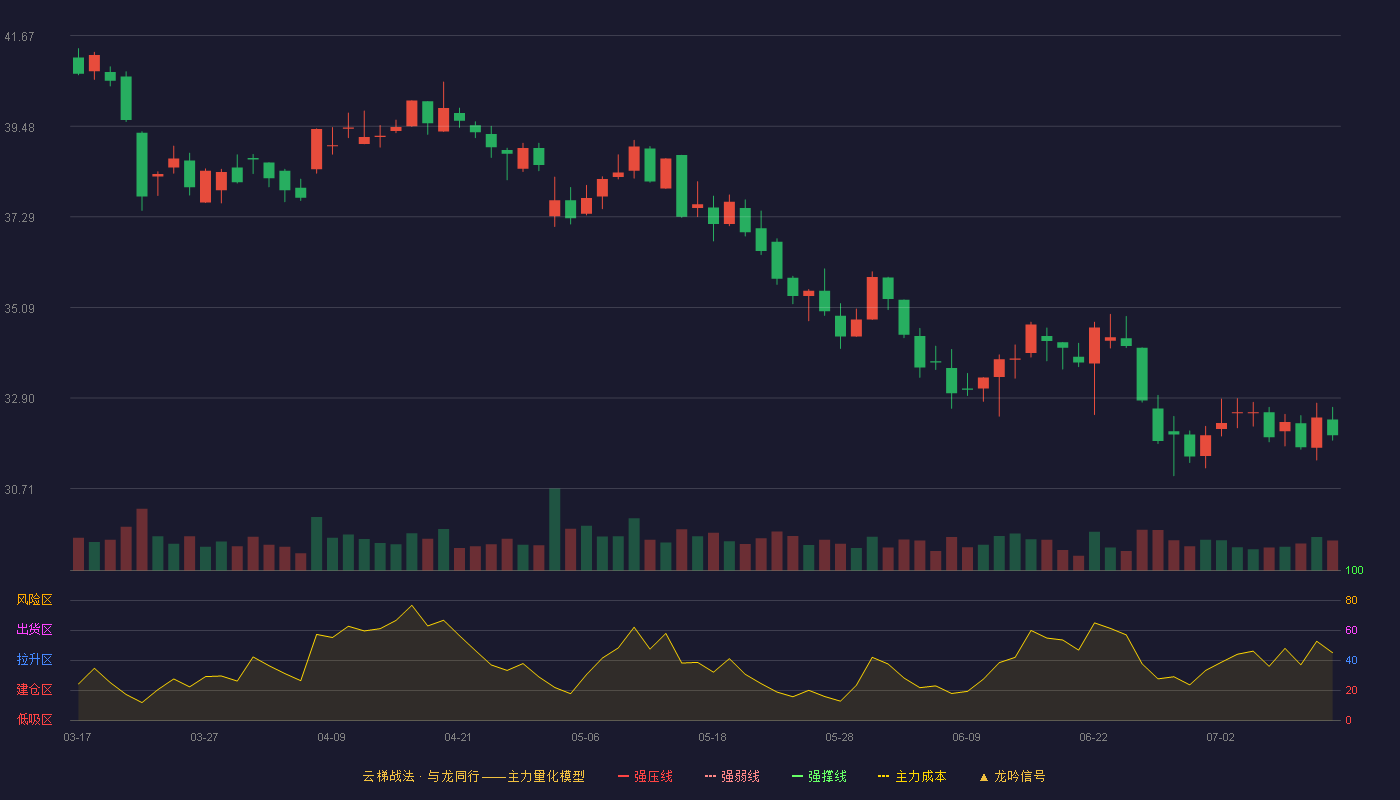Click the 龙吟信号 triangle legend icon
The image size is (1400, 800).
point(983,776)
